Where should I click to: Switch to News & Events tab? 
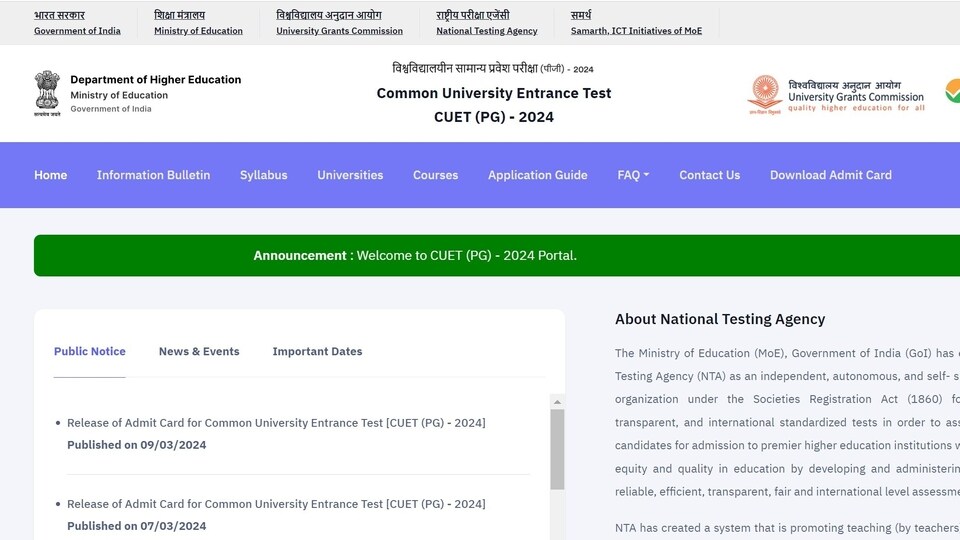[x=199, y=351]
